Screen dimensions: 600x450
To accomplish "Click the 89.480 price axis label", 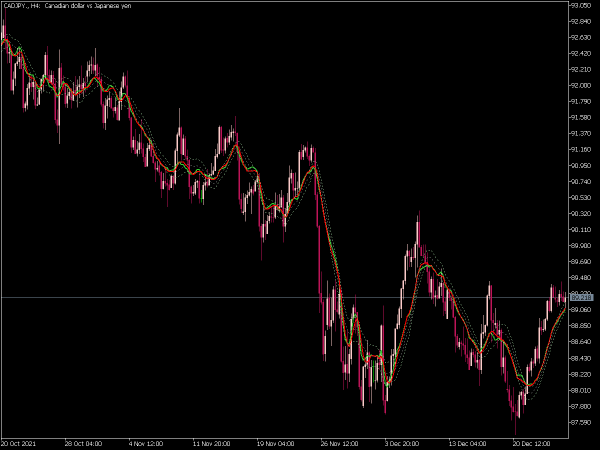I will (581, 278).
